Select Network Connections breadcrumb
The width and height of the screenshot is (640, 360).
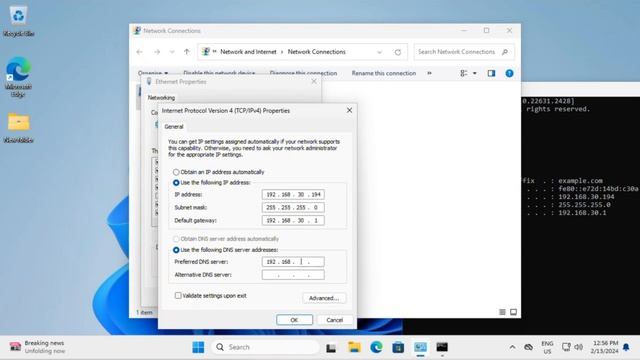pyautogui.click(x=316, y=52)
